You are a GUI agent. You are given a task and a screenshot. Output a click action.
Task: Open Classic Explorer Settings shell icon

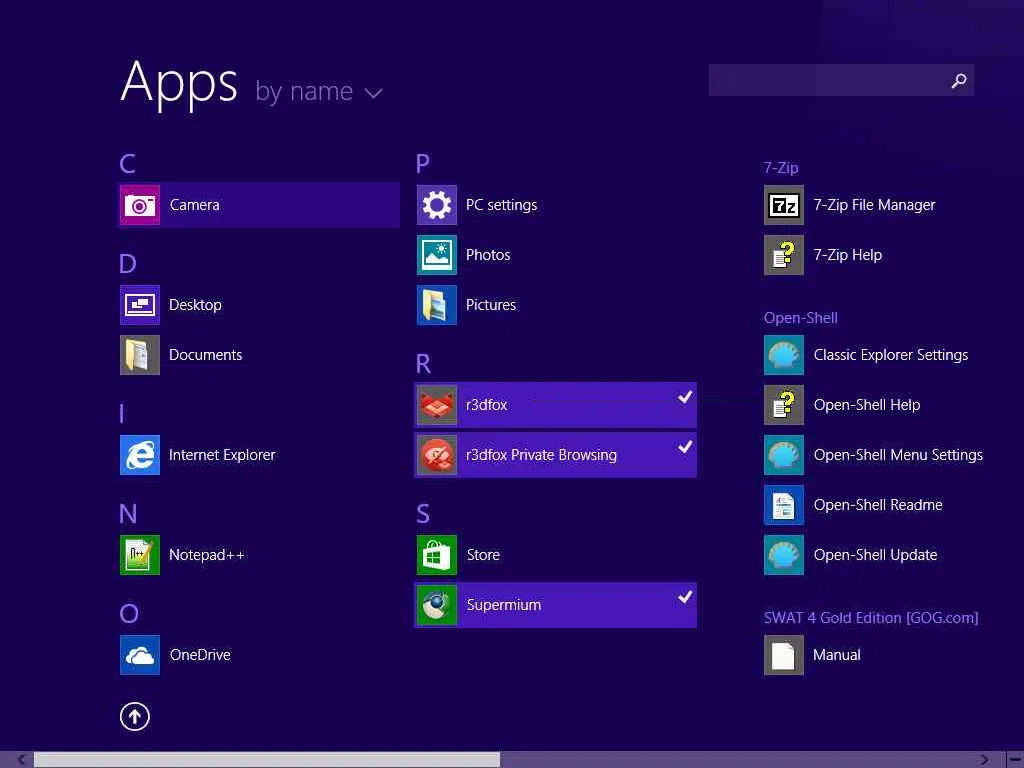(784, 355)
